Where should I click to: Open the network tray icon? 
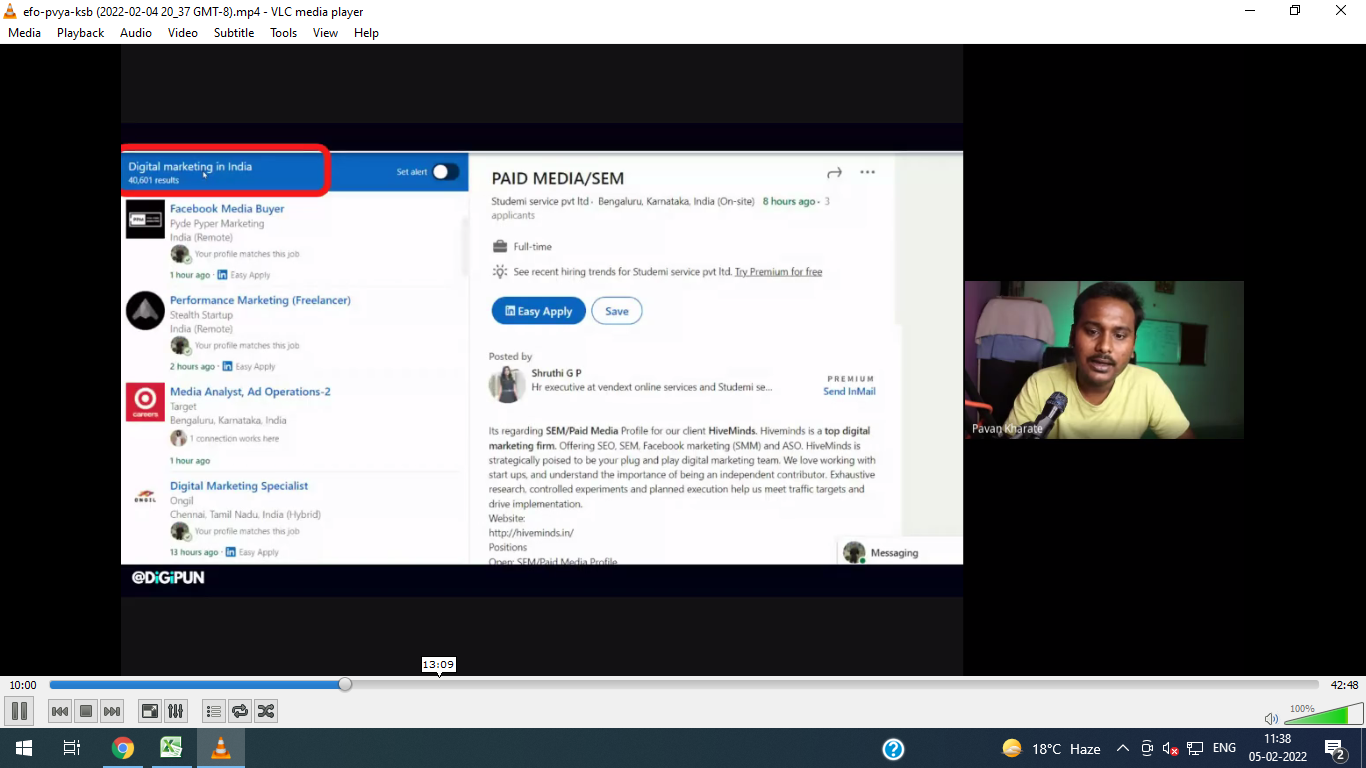point(1195,748)
